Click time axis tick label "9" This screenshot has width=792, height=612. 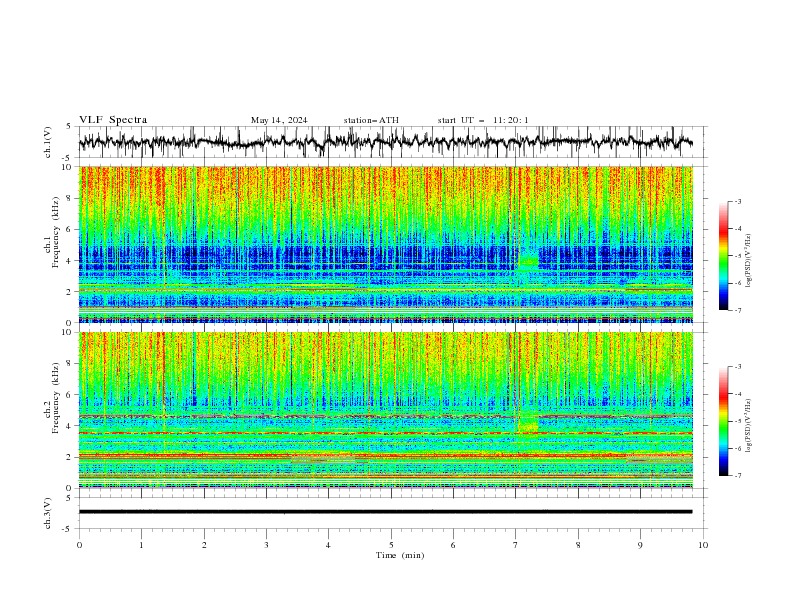pyautogui.click(x=640, y=545)
